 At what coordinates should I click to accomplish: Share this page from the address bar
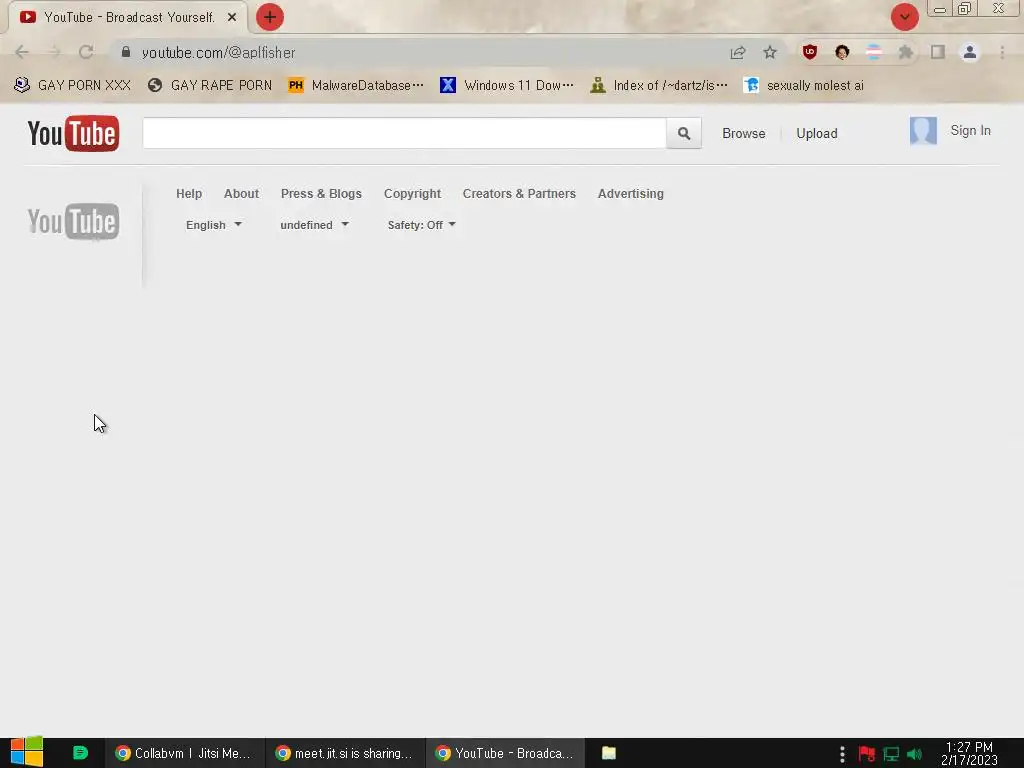[x=738, y=52]
